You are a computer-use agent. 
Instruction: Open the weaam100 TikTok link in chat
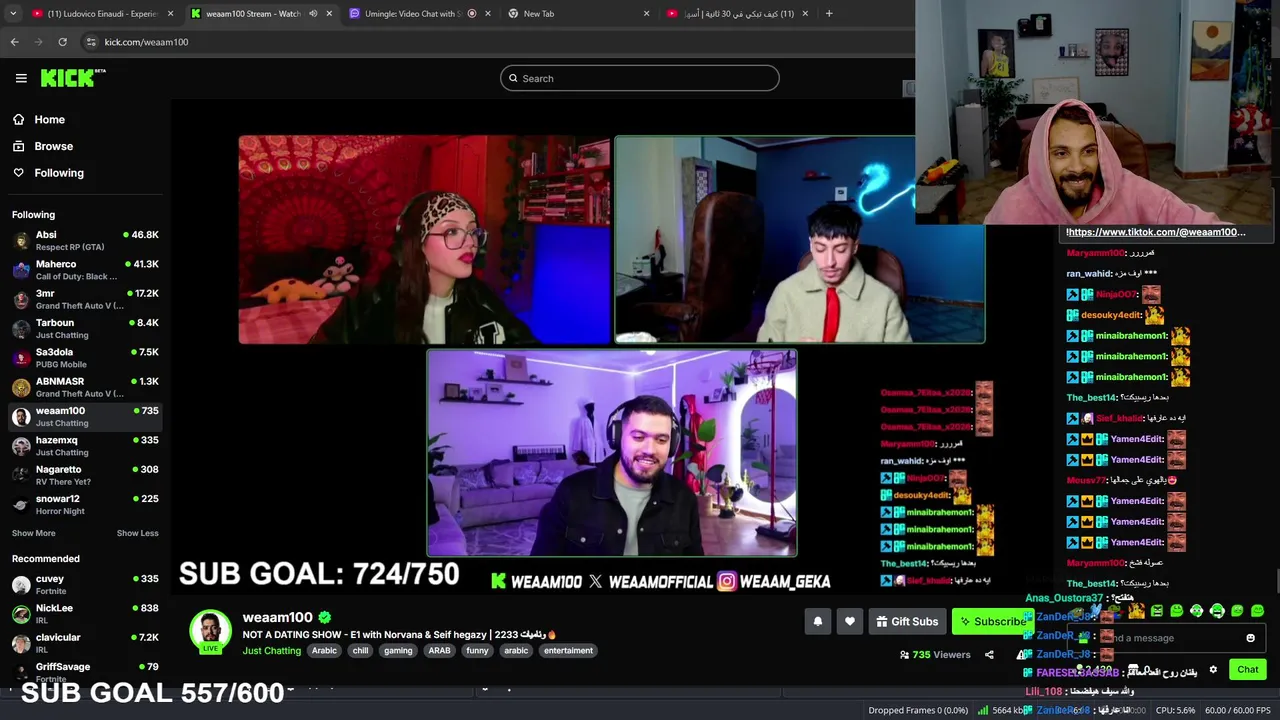click(1156, 232)
